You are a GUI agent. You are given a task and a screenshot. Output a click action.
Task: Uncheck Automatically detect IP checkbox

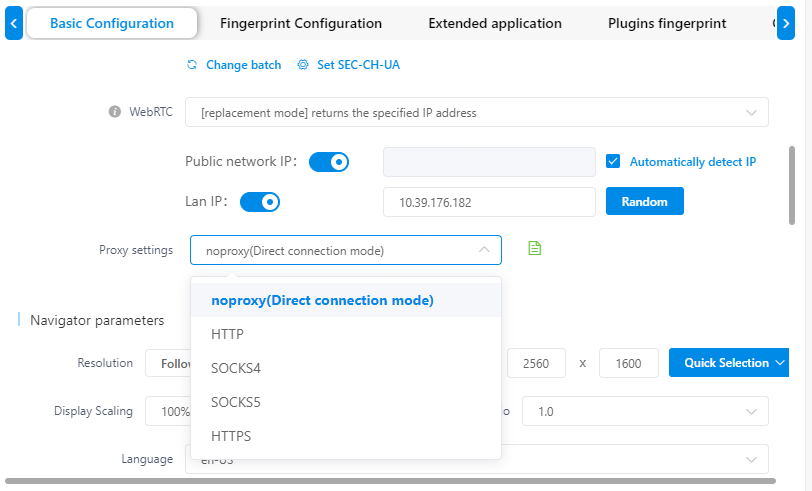(x=614, y=161)
